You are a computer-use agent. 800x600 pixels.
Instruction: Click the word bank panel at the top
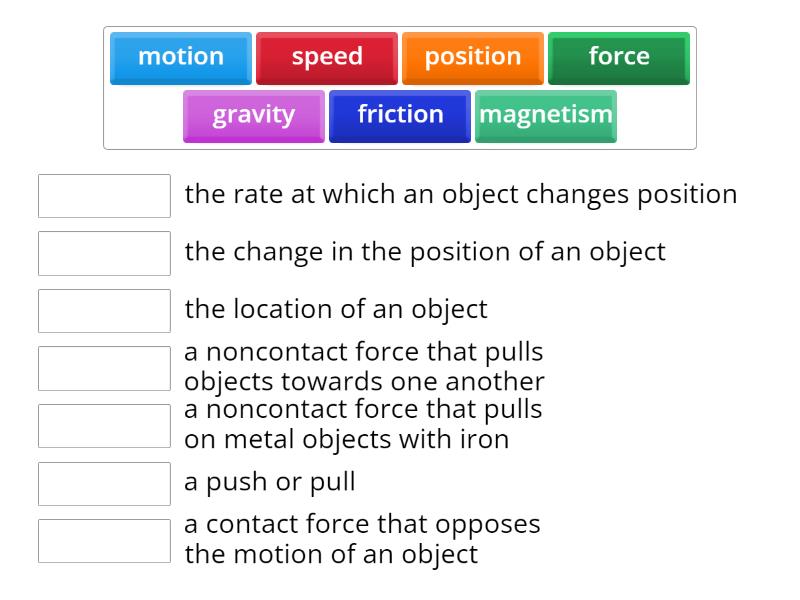[400, 85]
